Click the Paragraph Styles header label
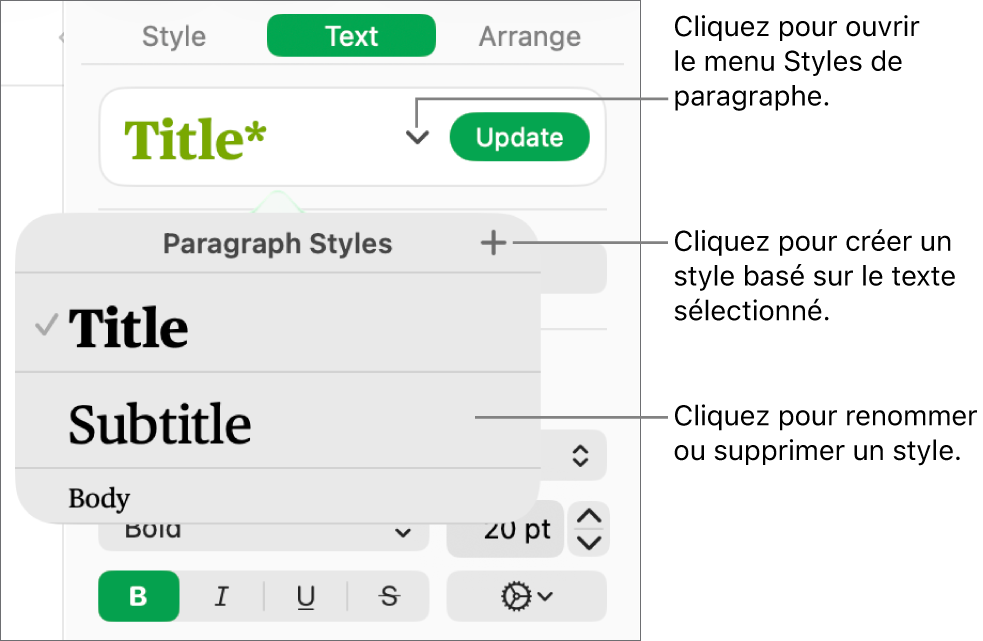 (x=277, y=243)
